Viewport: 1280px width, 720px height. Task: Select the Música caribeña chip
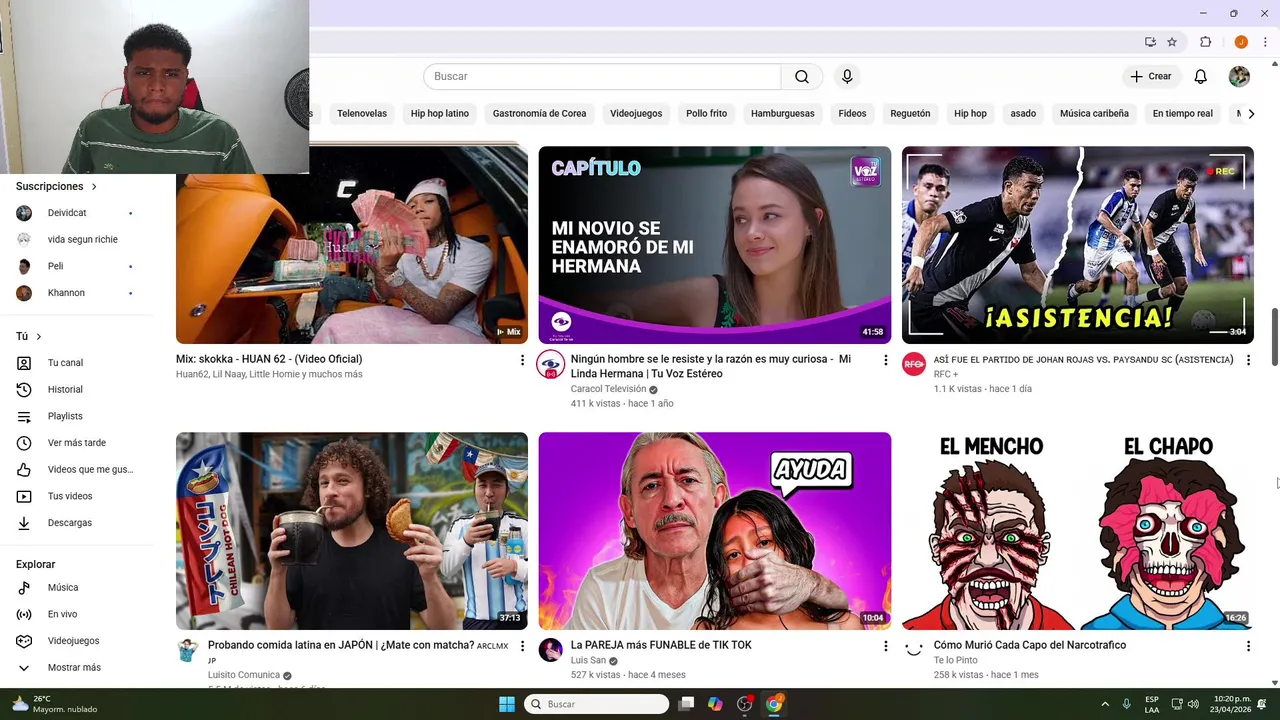tap(1094, 114)
